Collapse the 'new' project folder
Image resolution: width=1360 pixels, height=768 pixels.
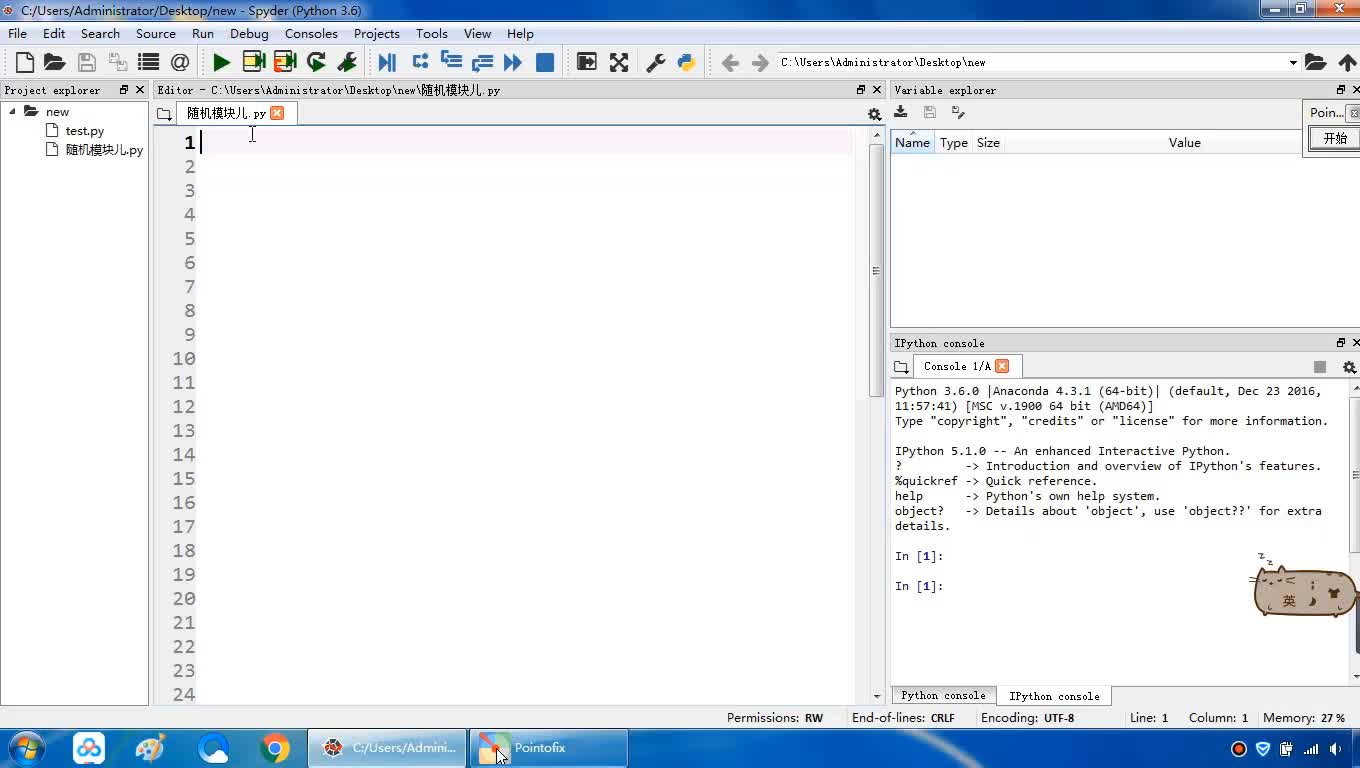click(13, 112)
